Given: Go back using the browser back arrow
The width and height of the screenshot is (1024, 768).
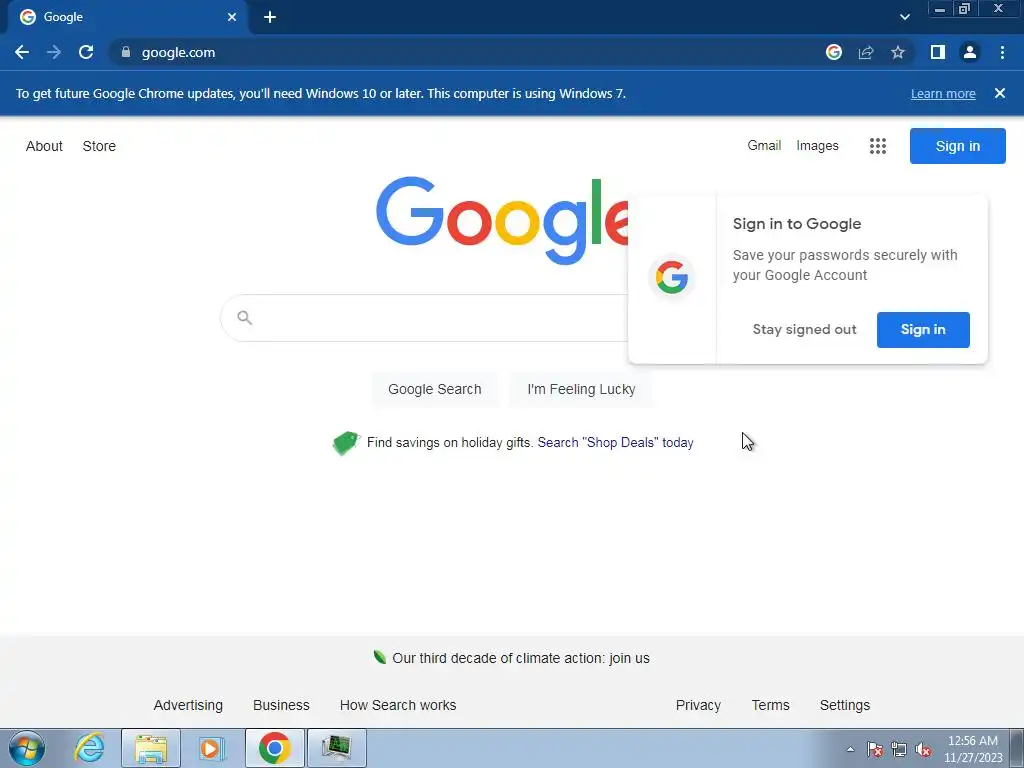Looking at the screenshot, I should (x=22, y=52).
